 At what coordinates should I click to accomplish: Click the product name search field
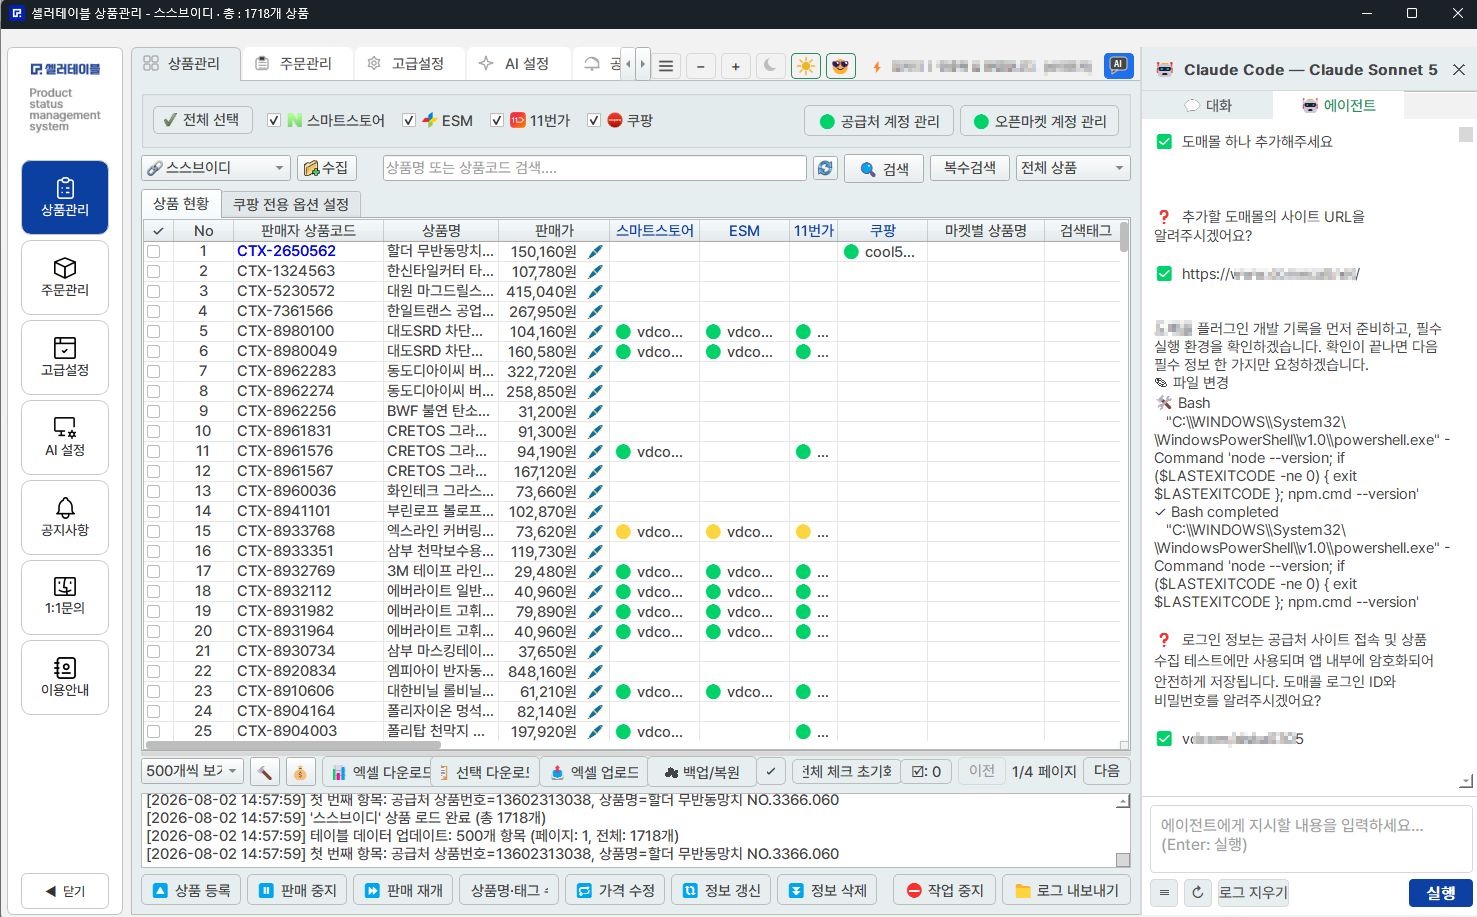coord(595,168)
